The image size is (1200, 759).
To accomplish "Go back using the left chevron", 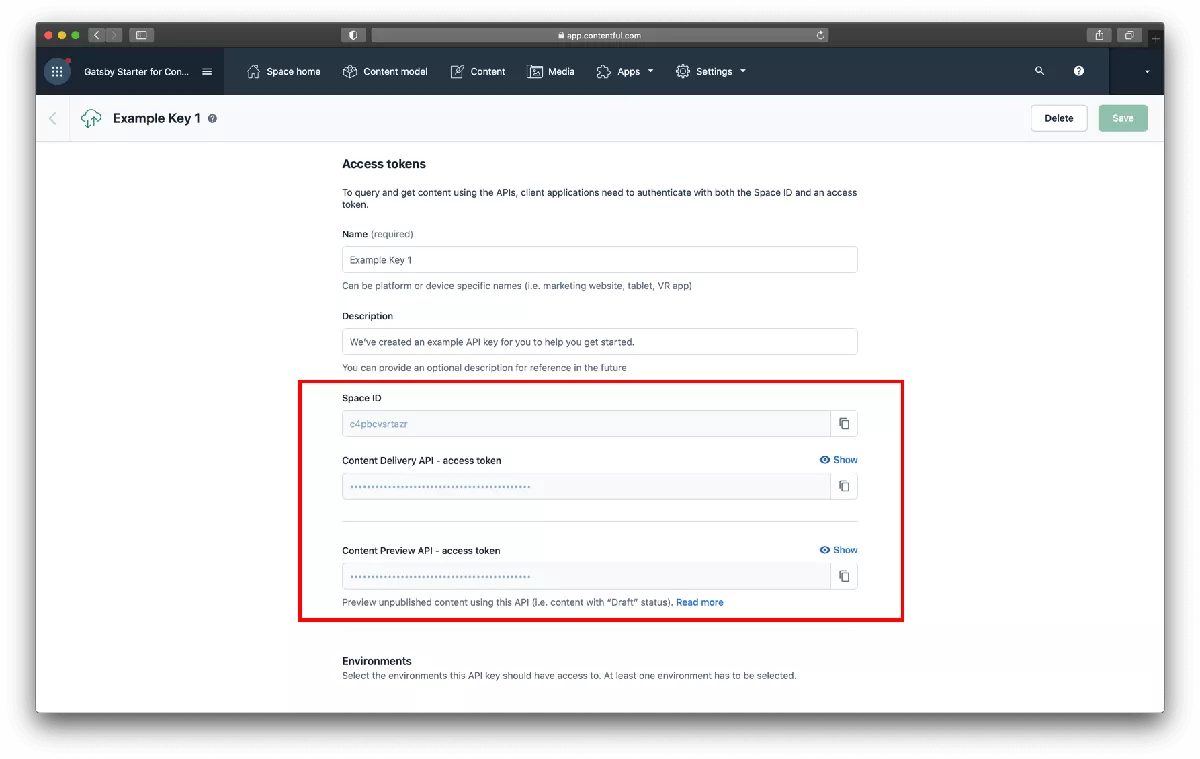I will (53, 118).
